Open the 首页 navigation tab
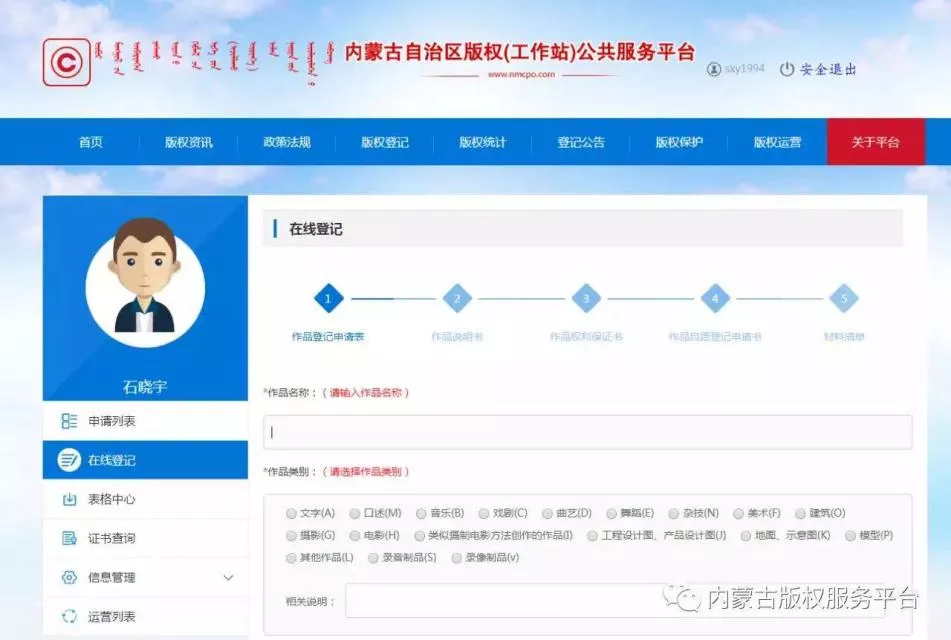This screenshot has height=640, width=951. (x=90, y=142)
